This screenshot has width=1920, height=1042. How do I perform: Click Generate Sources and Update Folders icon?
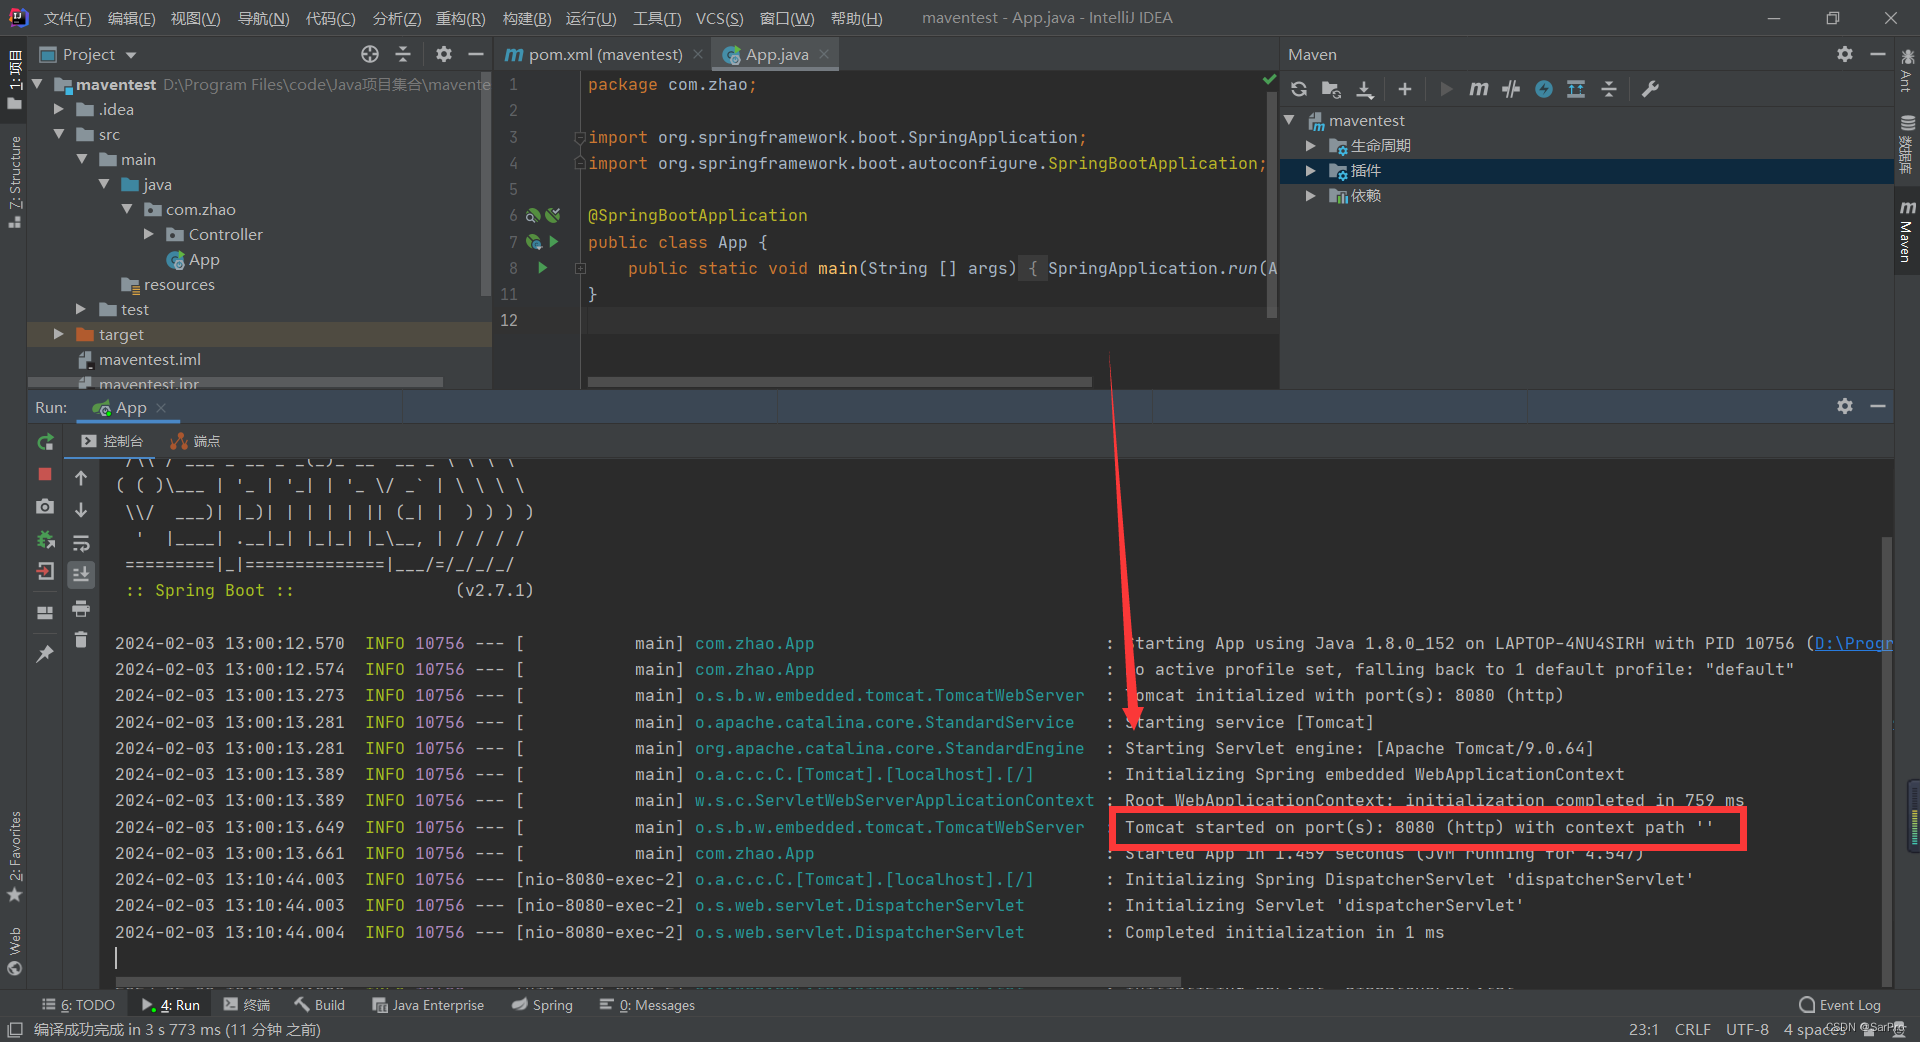click(1331, 89)
